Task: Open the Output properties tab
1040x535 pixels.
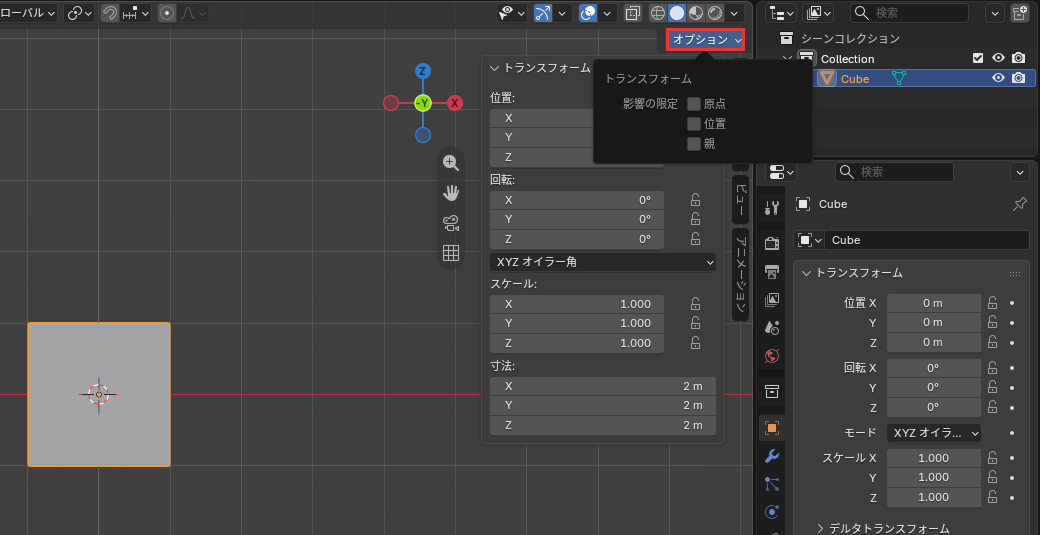Action: coord(771,271)
